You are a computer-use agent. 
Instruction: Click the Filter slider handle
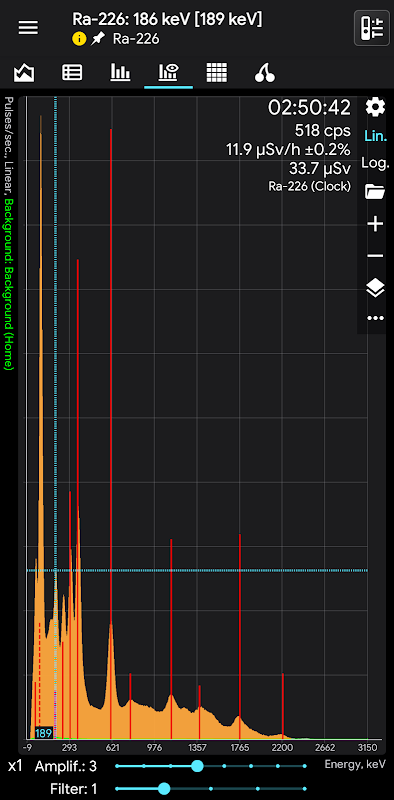(x=164, y=789)
